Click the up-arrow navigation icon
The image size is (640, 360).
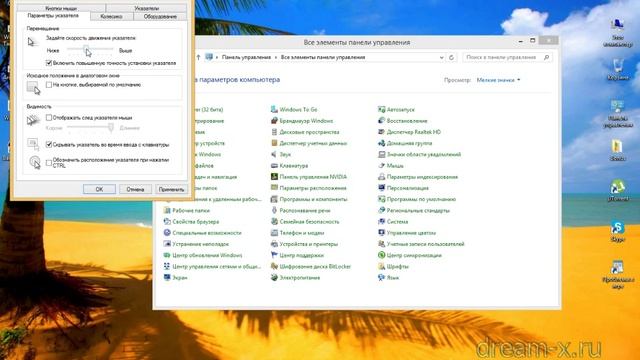coord(198,58)
